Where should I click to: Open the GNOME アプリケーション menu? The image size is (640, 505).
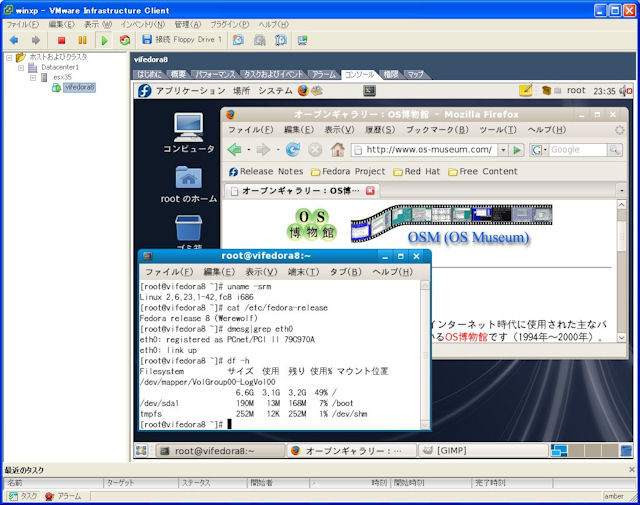[x=190, y=91]
